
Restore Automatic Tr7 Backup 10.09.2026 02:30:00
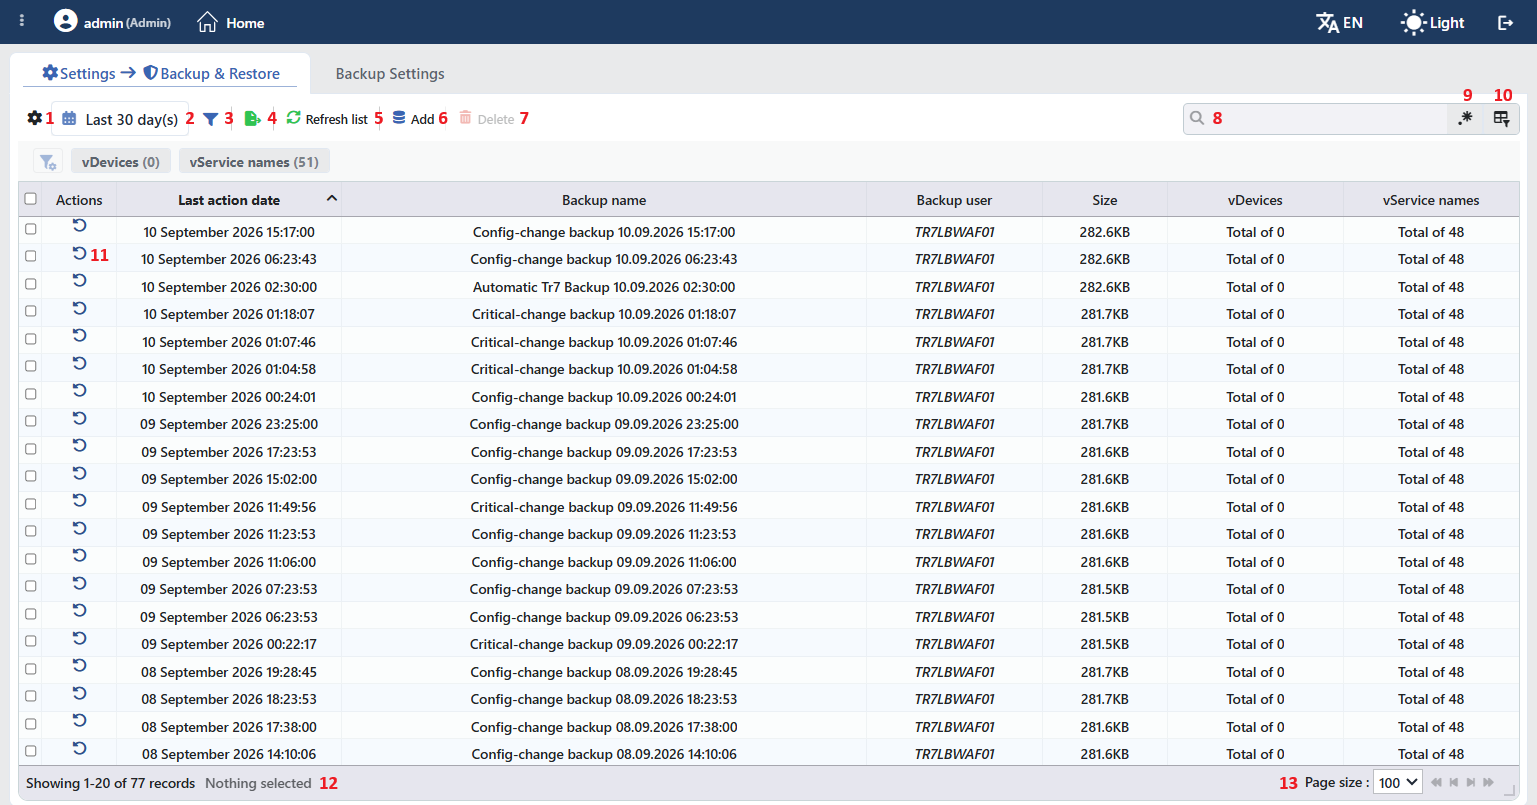point(79,281)
